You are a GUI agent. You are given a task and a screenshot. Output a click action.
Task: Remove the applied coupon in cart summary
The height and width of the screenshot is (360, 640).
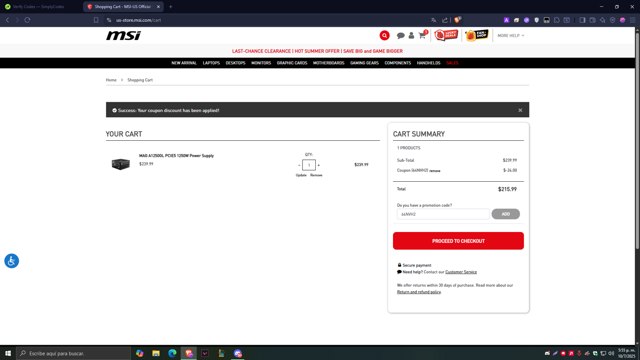coord(435,171)
